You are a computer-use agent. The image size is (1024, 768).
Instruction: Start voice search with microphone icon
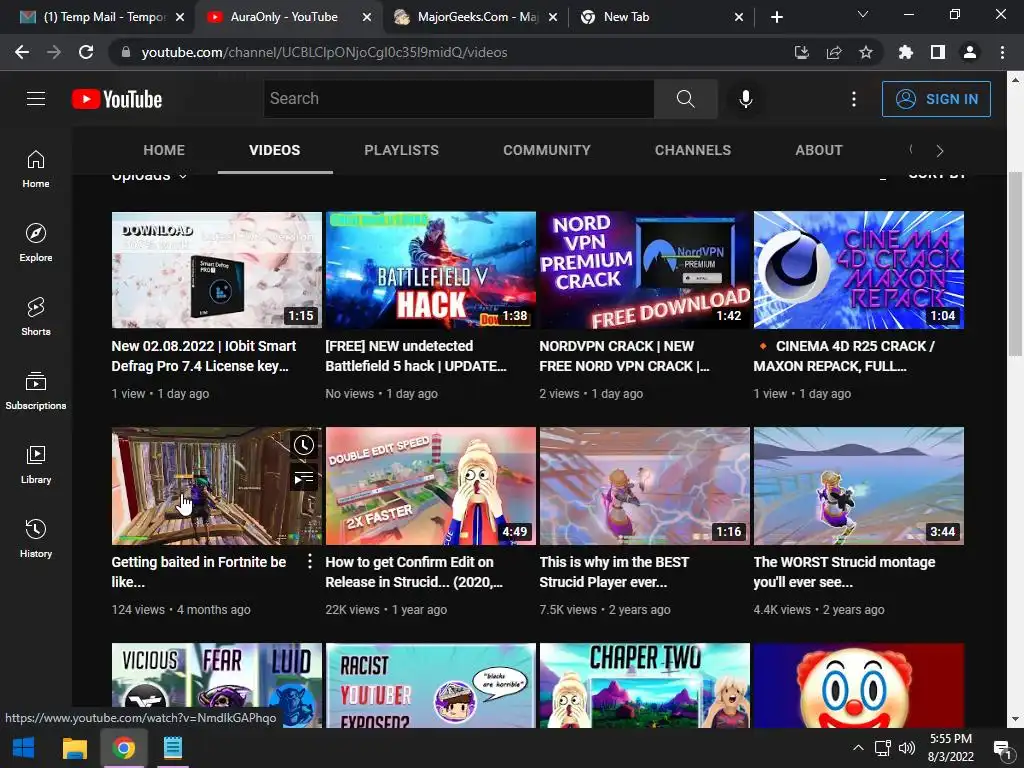point(745,99)
